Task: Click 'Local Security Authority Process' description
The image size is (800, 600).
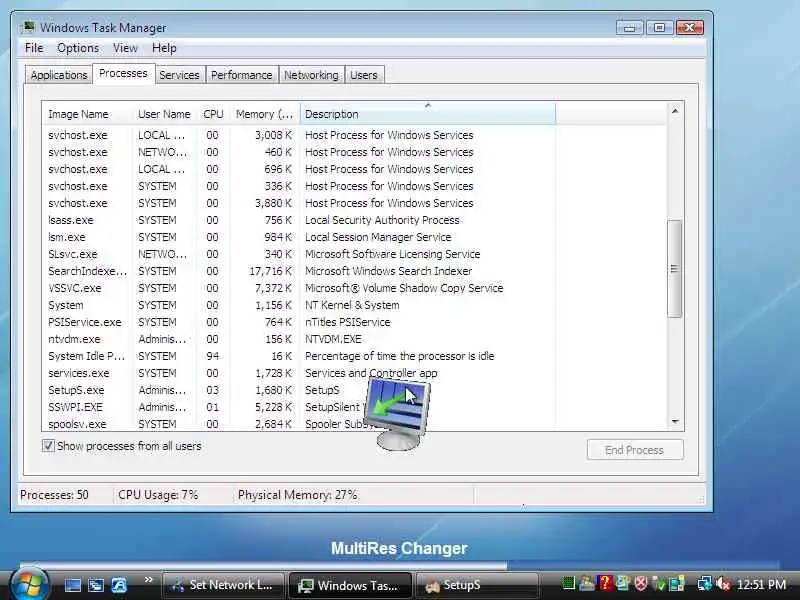Action: (382, 220)
